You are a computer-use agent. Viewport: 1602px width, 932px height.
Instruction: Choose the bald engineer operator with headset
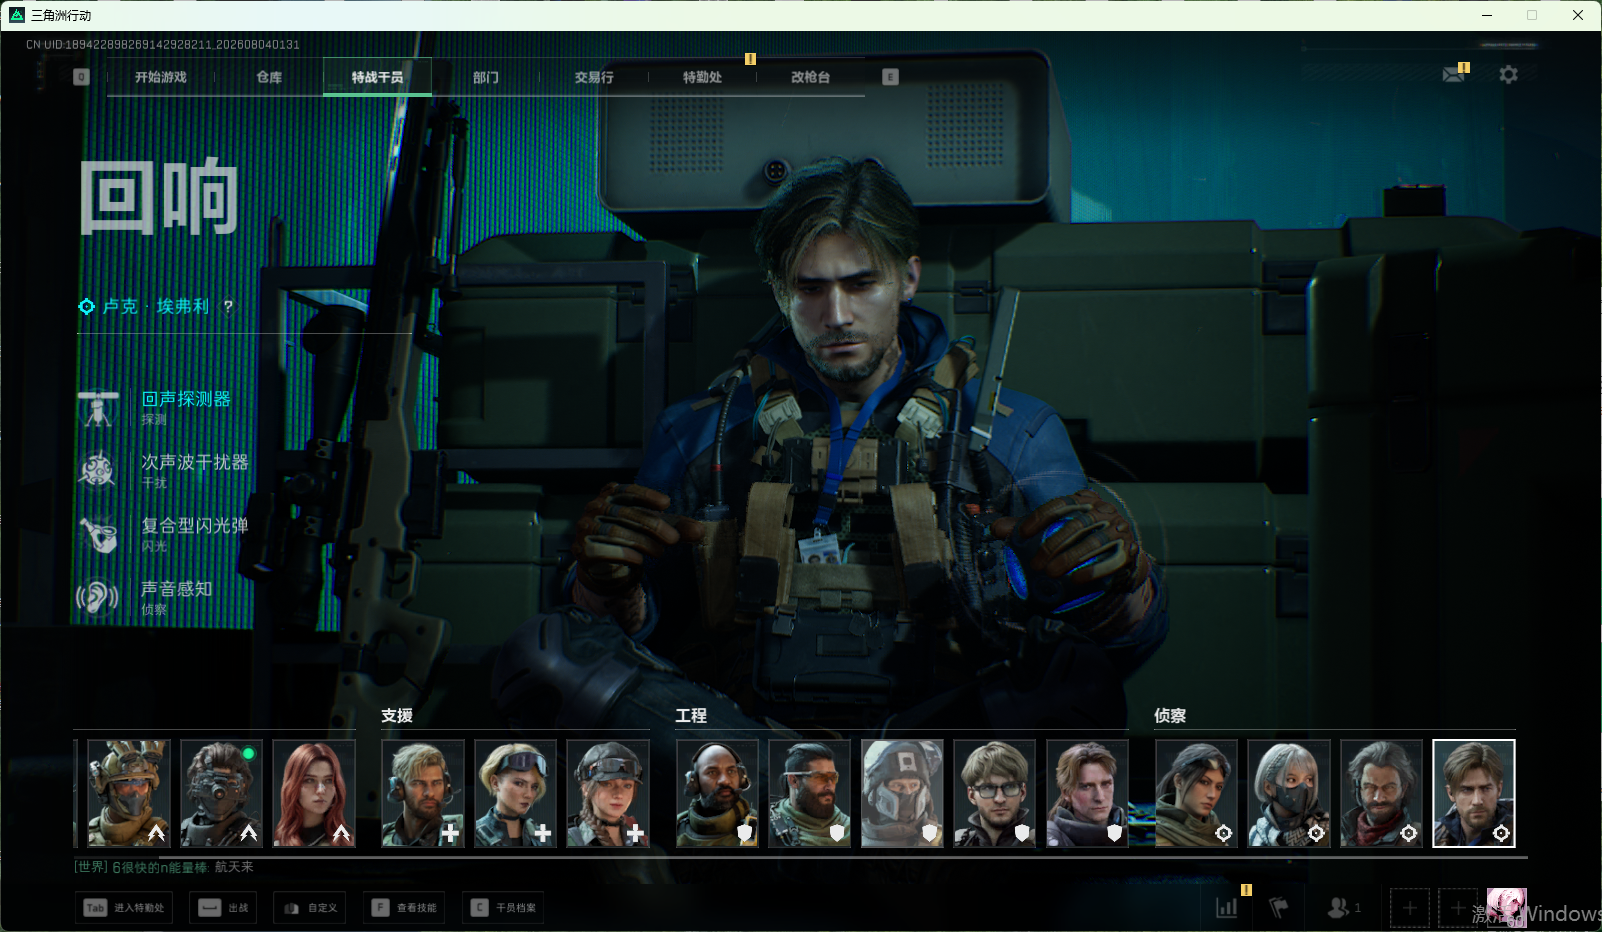point(717,793)
